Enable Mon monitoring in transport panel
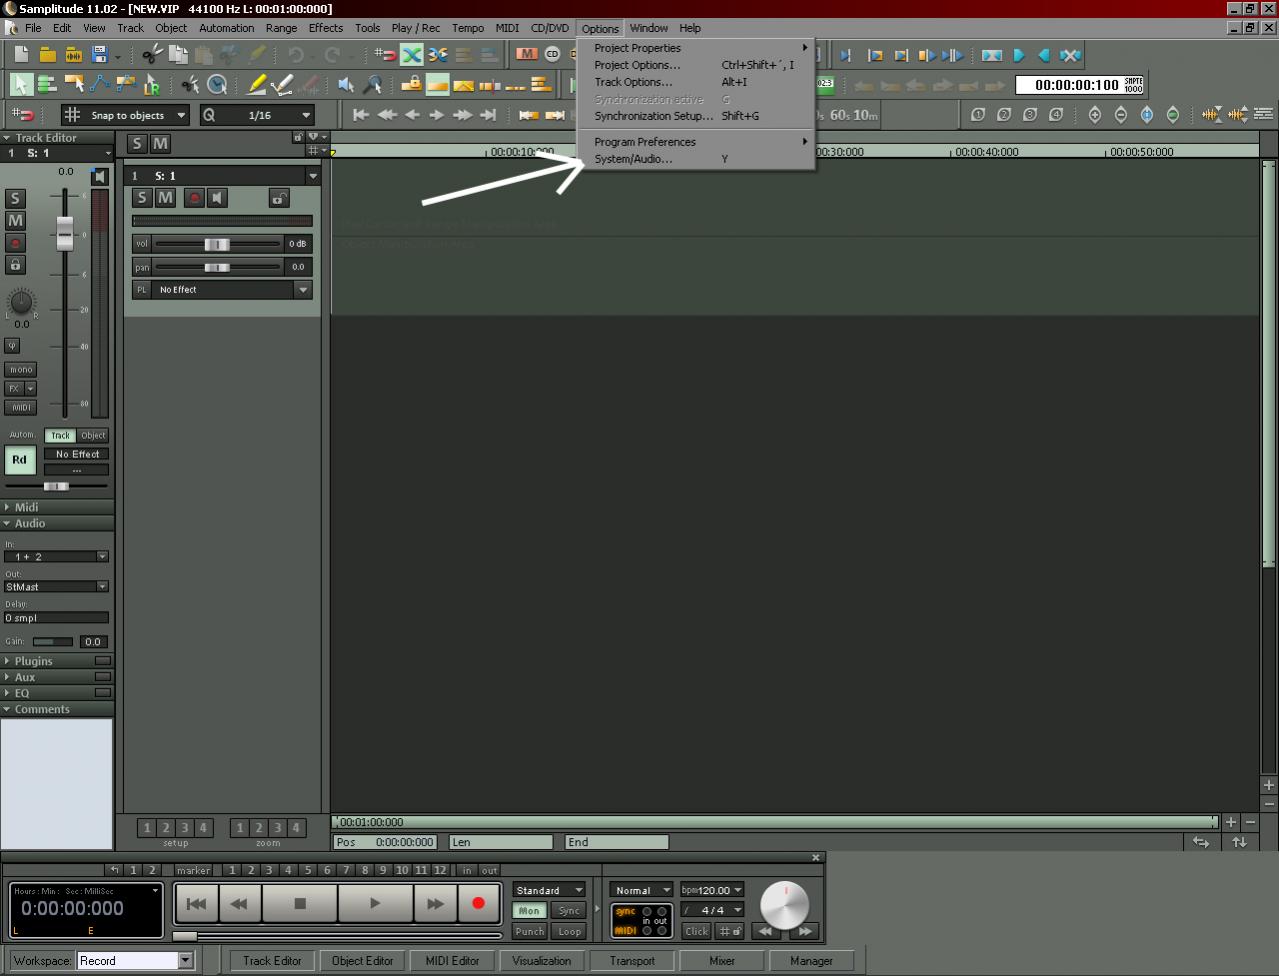 pyautogui.click(x=529, y=910)
